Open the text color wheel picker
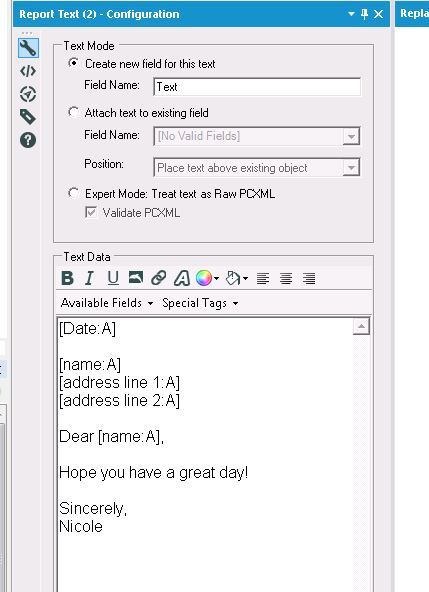Image resolution: width=429 pixels, height=592 pixels. pos(207,278)
